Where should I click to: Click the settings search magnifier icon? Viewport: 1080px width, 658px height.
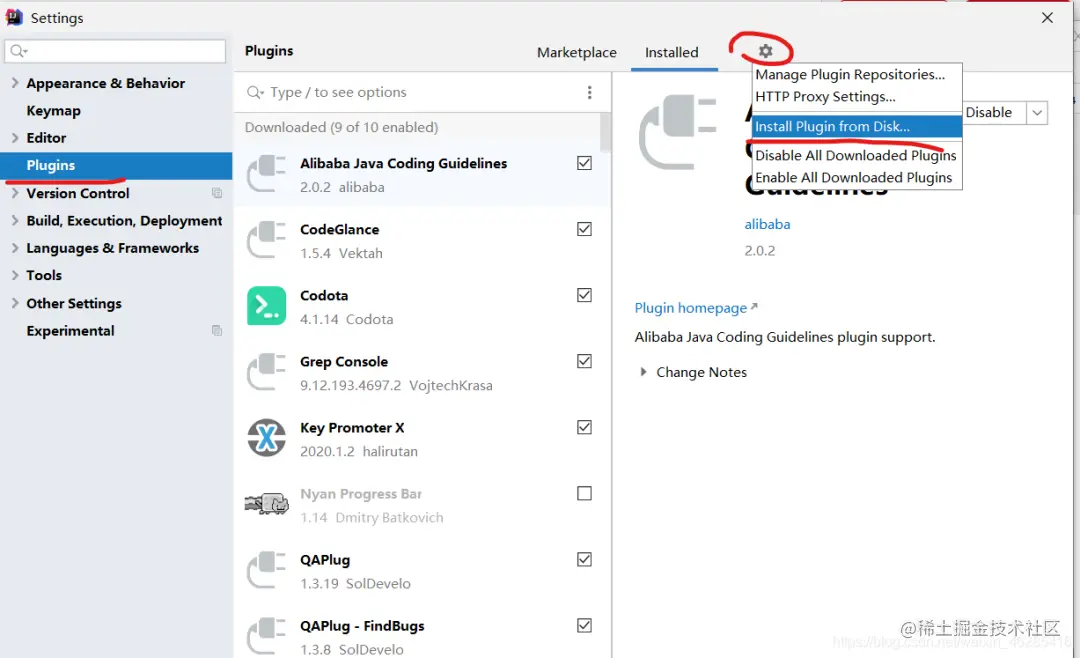coord(19,51)
